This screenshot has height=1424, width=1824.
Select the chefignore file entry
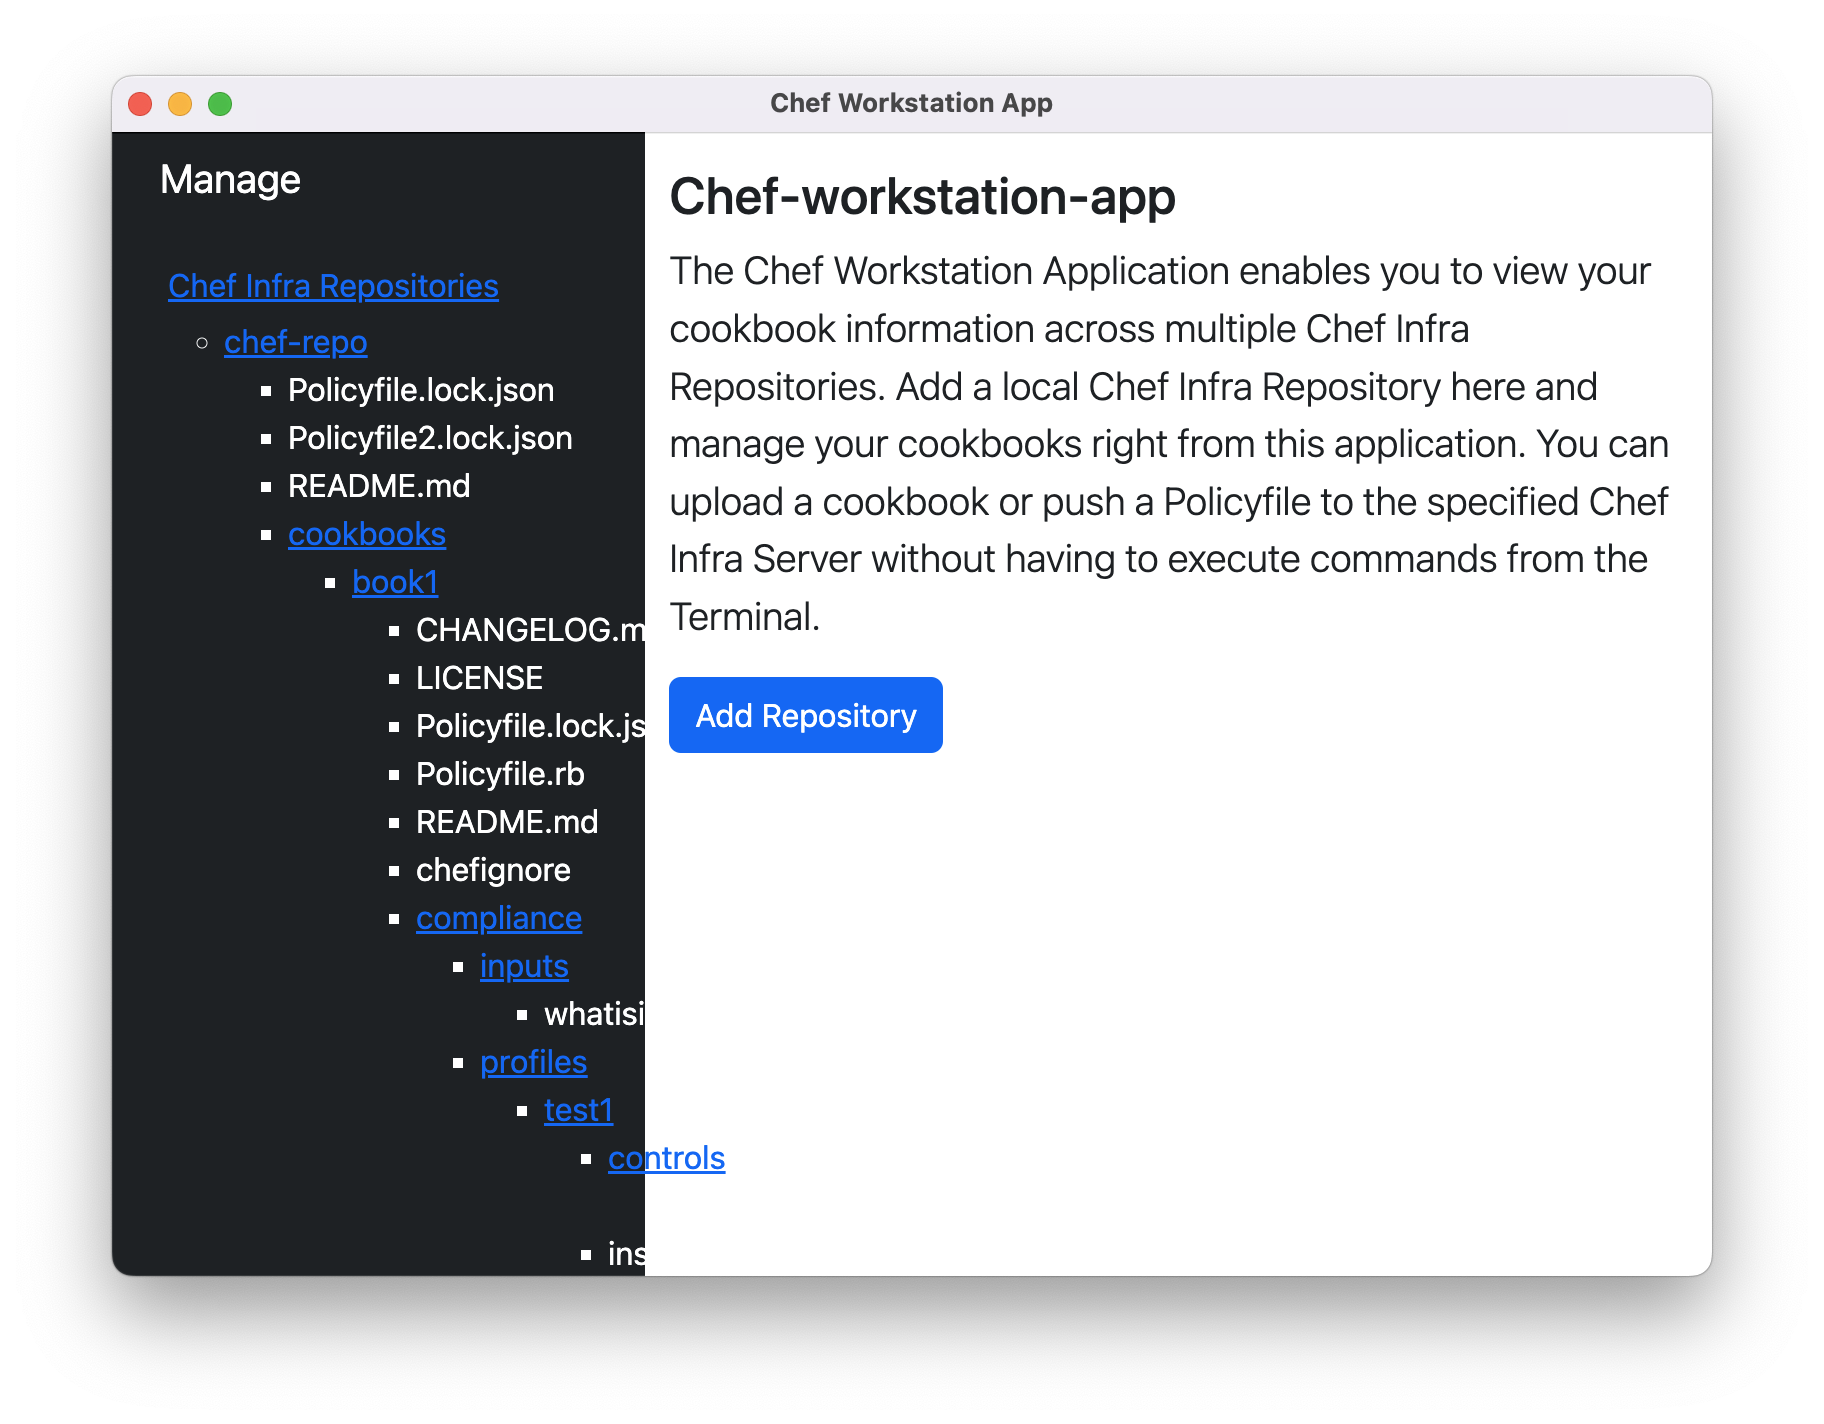coord(493,870)
